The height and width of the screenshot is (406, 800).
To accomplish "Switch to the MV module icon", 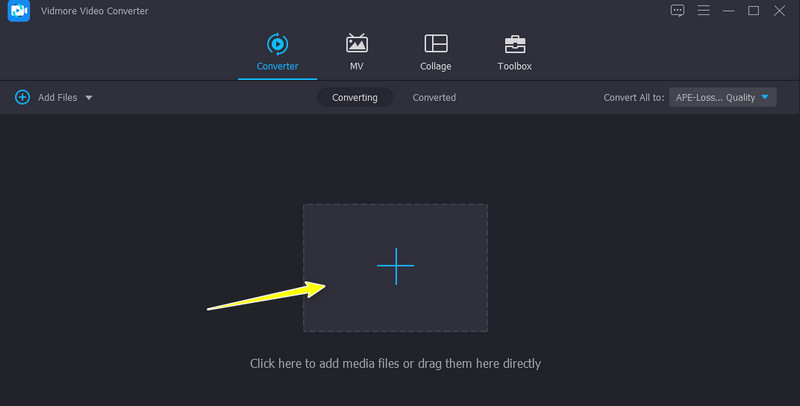I will [x=356, y=44].
